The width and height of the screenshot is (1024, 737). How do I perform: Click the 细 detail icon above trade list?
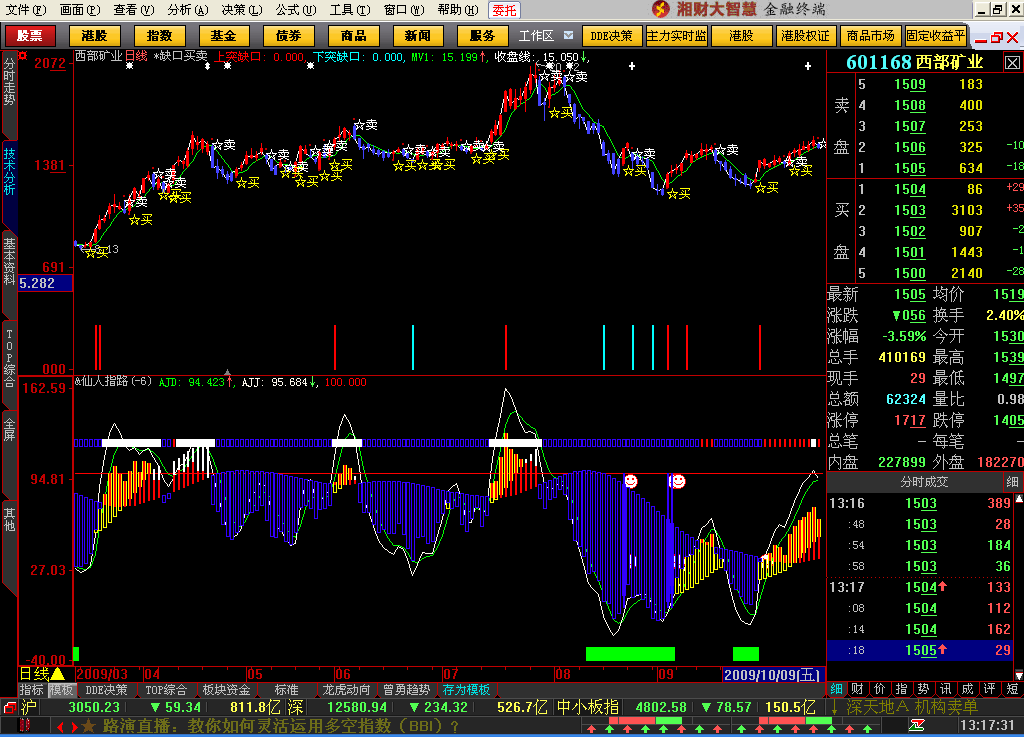click(1011, 483)
